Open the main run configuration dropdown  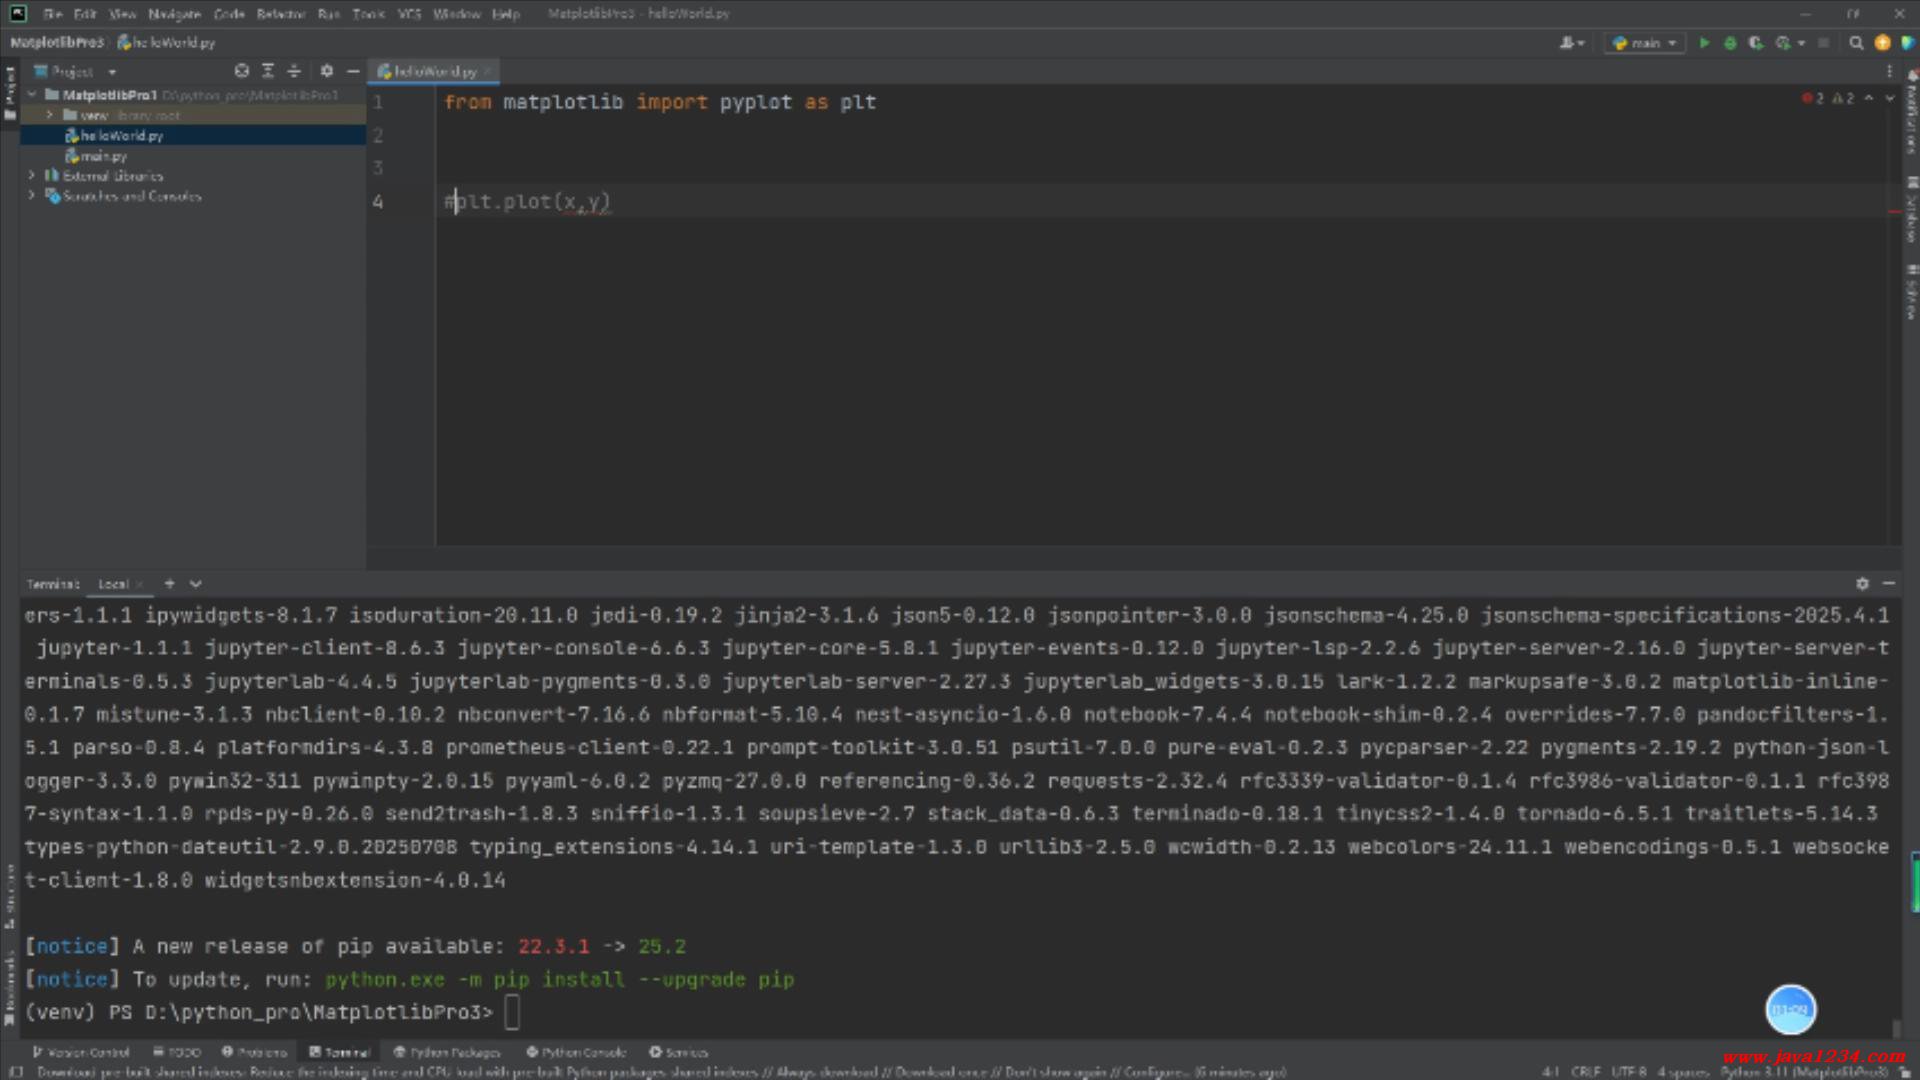(x=1645, y=43)
